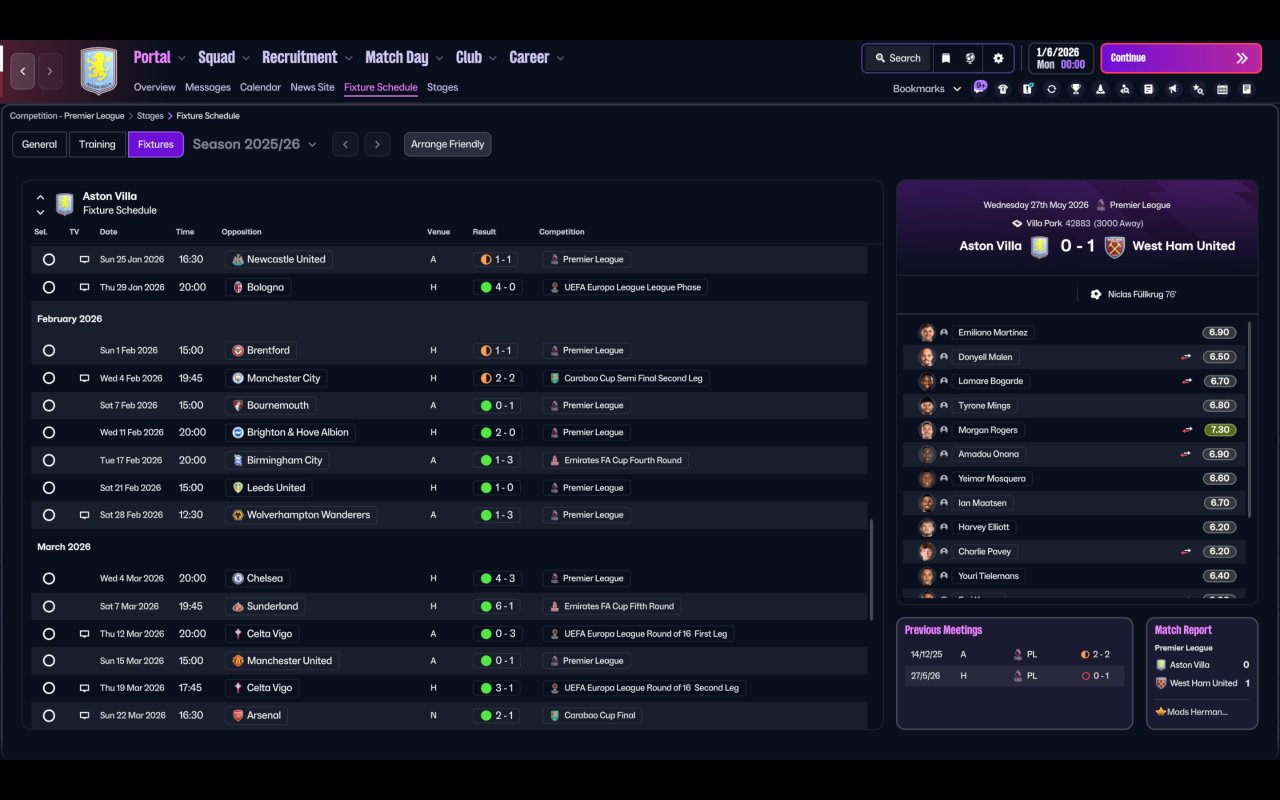
Task: Click the Brentford club crest
Action: tap(238, 351)
